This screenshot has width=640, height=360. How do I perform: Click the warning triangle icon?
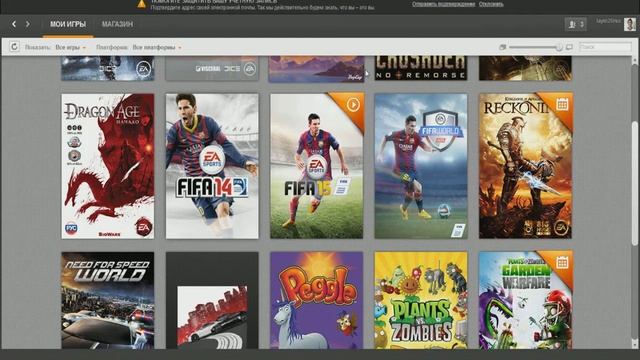(x=141, y=4)
